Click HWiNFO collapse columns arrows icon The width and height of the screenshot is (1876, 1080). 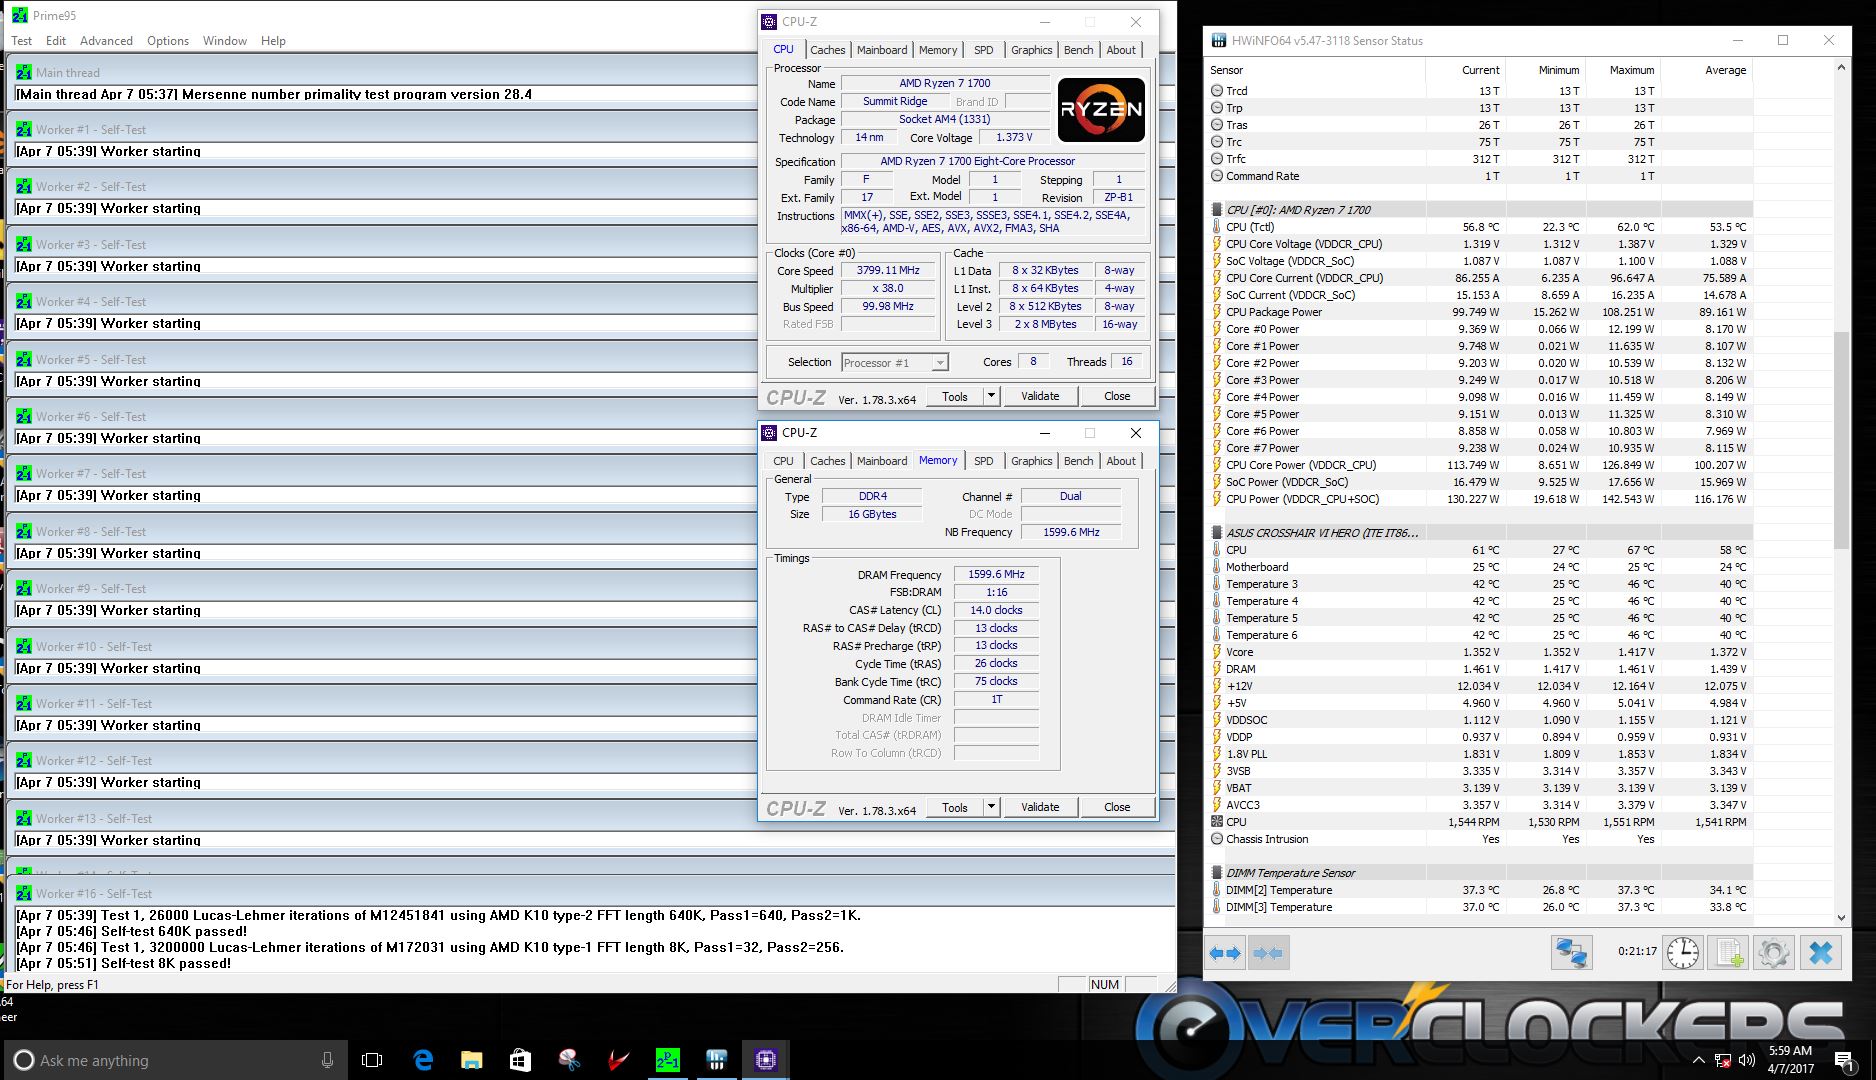point(1268,953)
